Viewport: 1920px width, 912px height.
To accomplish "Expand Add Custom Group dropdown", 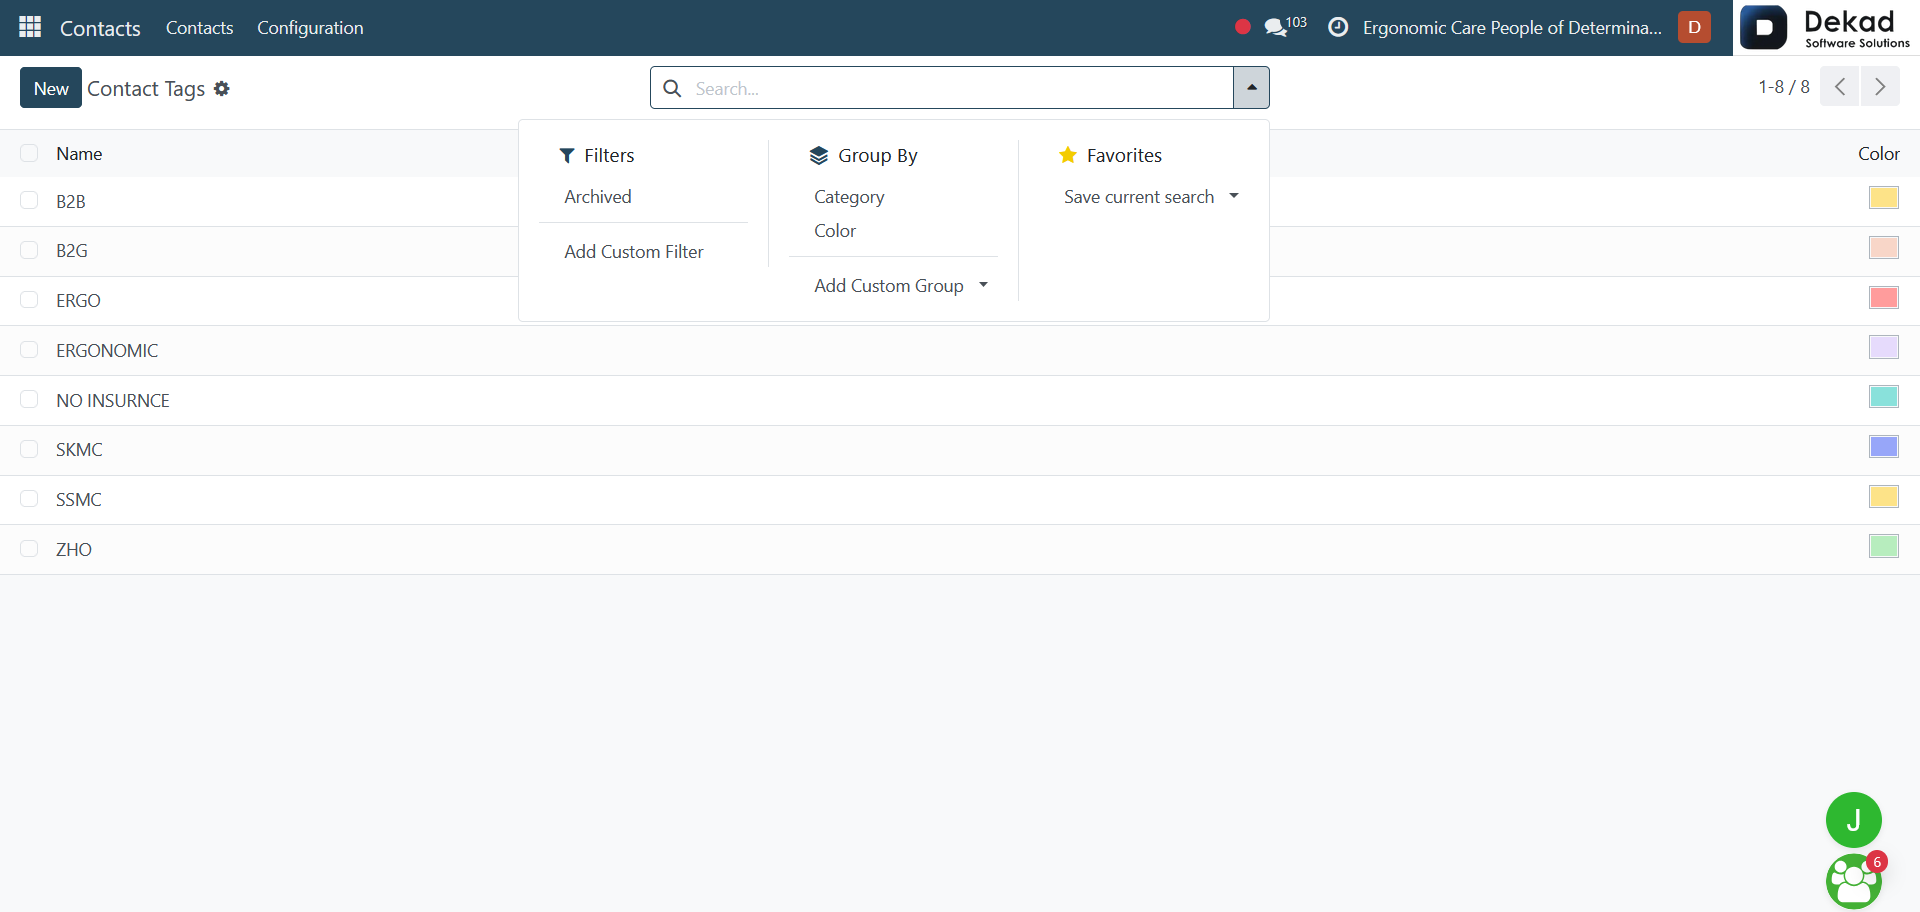I will pos(901,286).
